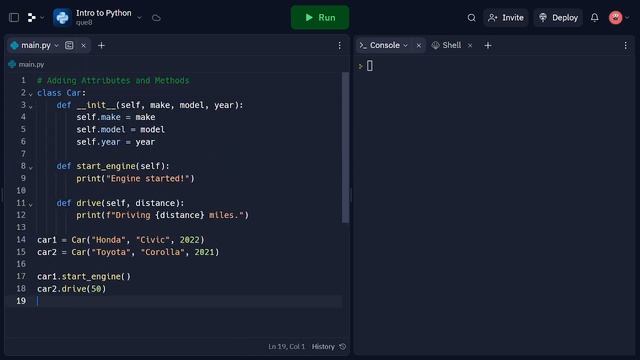Click the "Engine started!" string
Screen dimensions: 640x360
pyautogui.click(x=148, y=178)
